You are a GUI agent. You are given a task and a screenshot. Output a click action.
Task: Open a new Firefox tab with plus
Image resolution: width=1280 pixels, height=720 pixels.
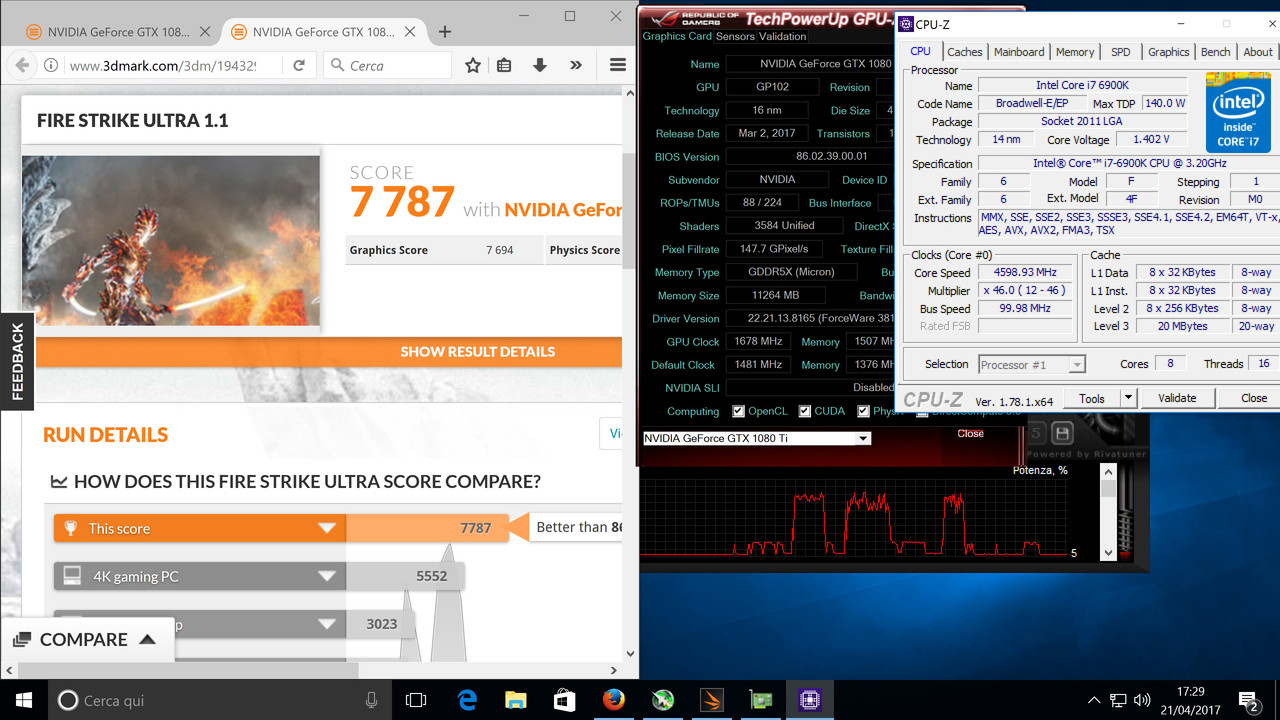click(x=445, y=32)
